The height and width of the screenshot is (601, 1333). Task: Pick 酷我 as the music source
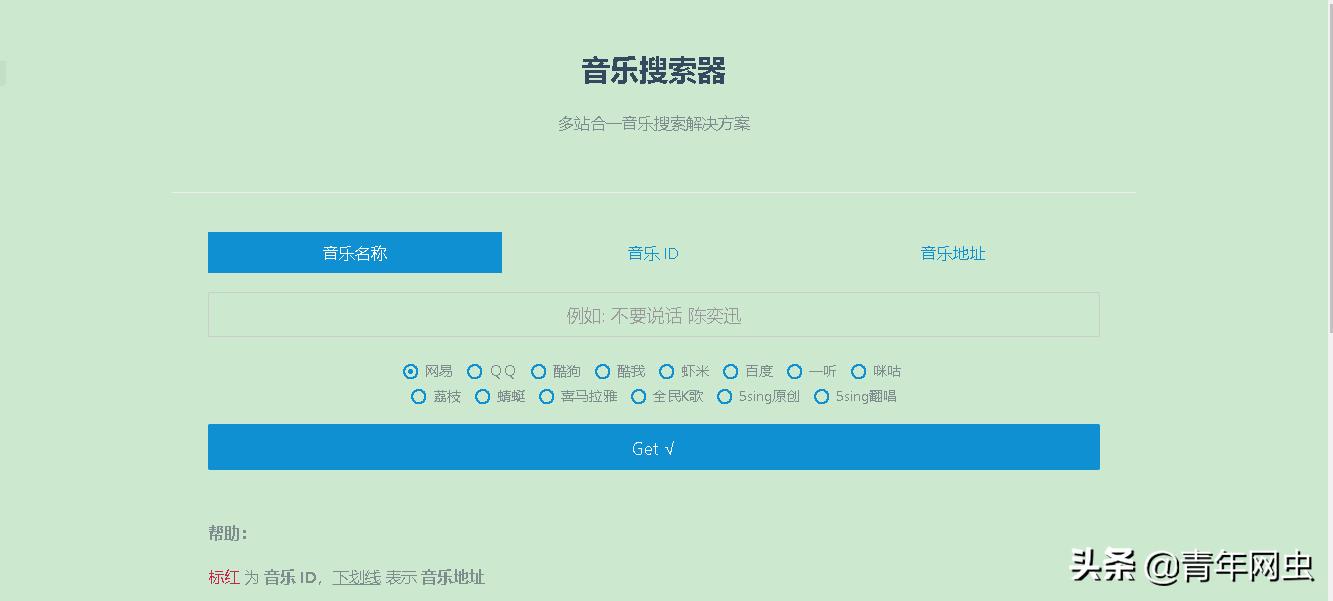(603, 371)
